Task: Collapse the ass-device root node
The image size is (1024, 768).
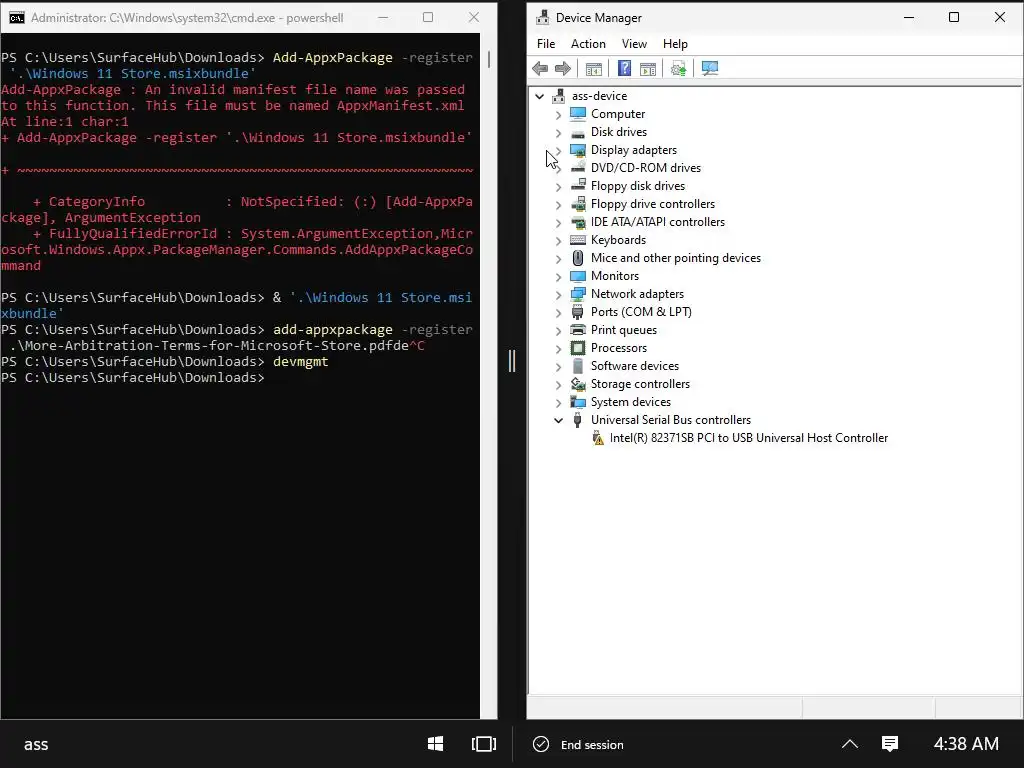Action: coord(539,96)
